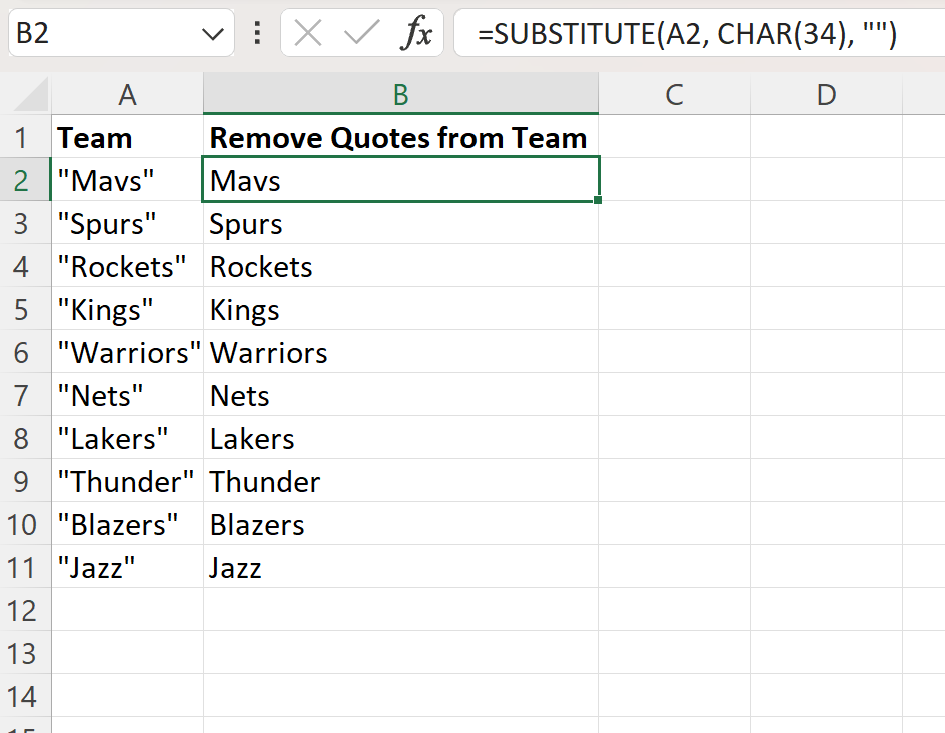Click the unquoted Kings cell in column B
This screenshot has height=733, width=945.
[401, 309]
